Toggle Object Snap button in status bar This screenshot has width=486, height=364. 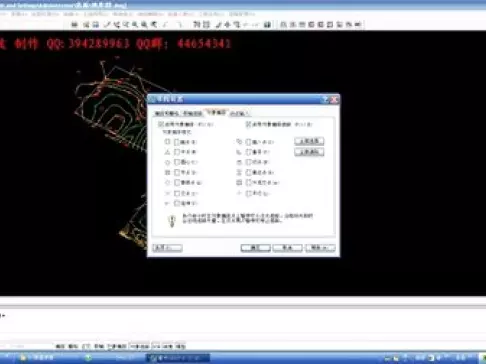tap(117, 346)
